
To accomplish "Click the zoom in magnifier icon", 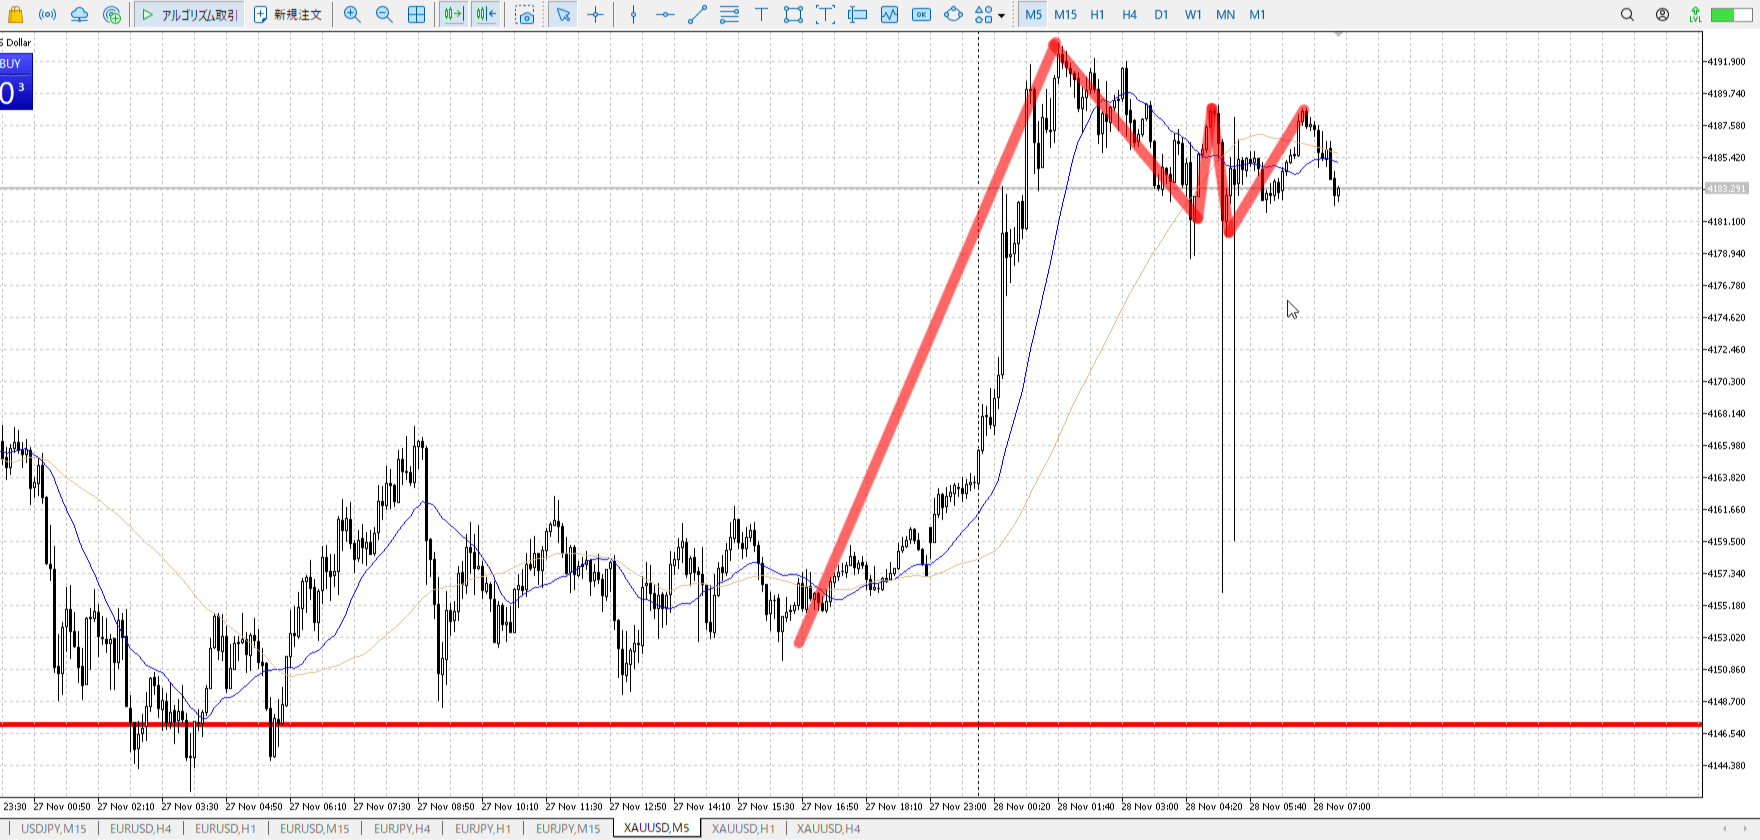I will [x=352, y=15].
